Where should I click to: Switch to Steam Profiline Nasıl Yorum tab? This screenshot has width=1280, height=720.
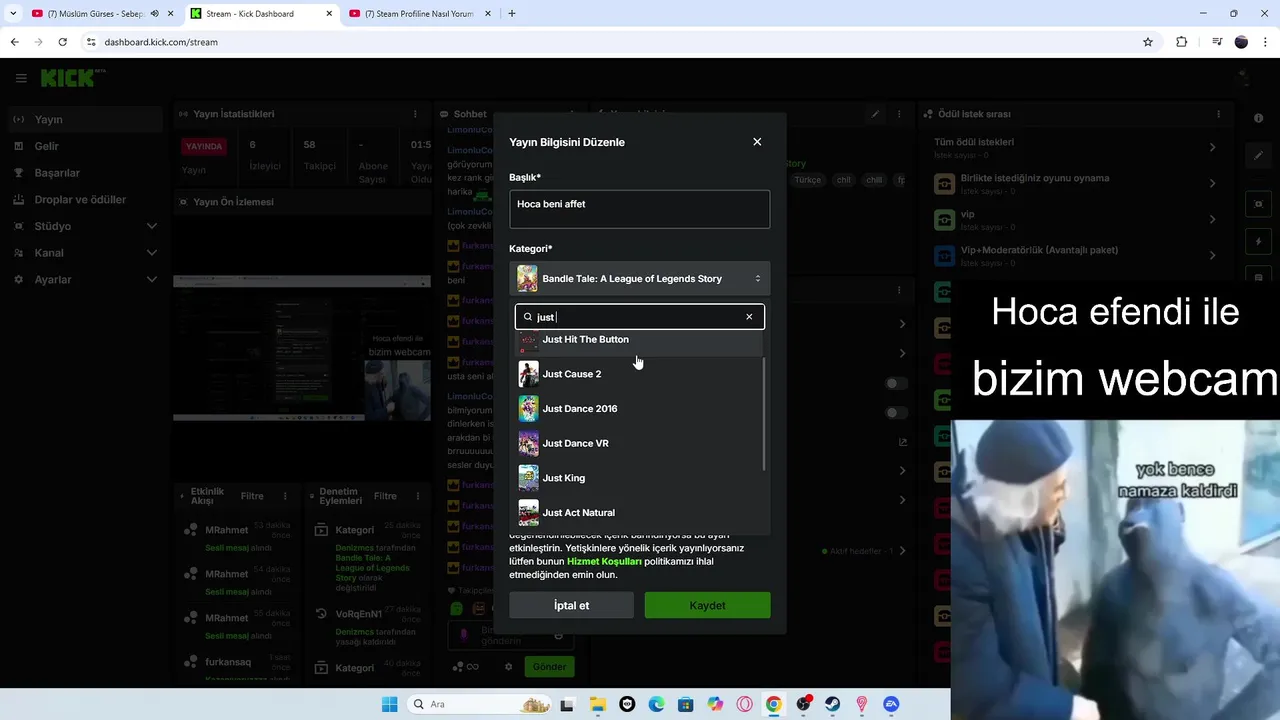click(418, 14)
